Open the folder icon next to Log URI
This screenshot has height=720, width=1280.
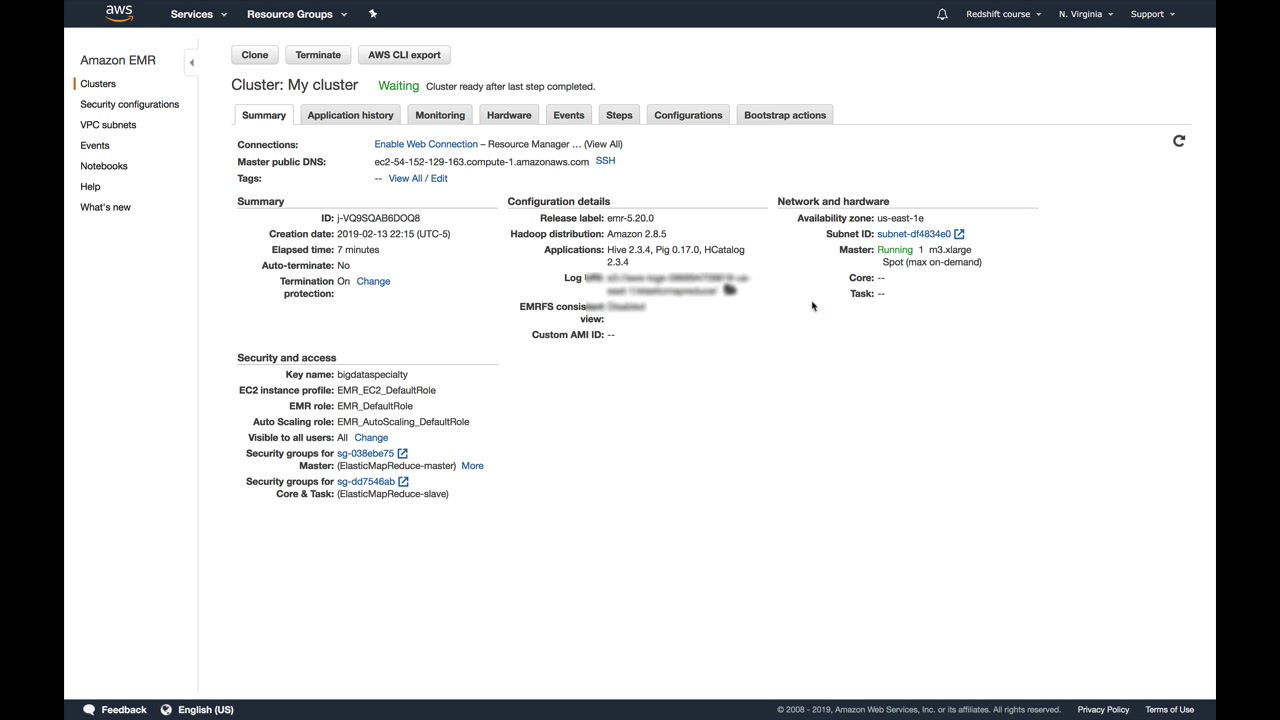[x=729, y=290]
